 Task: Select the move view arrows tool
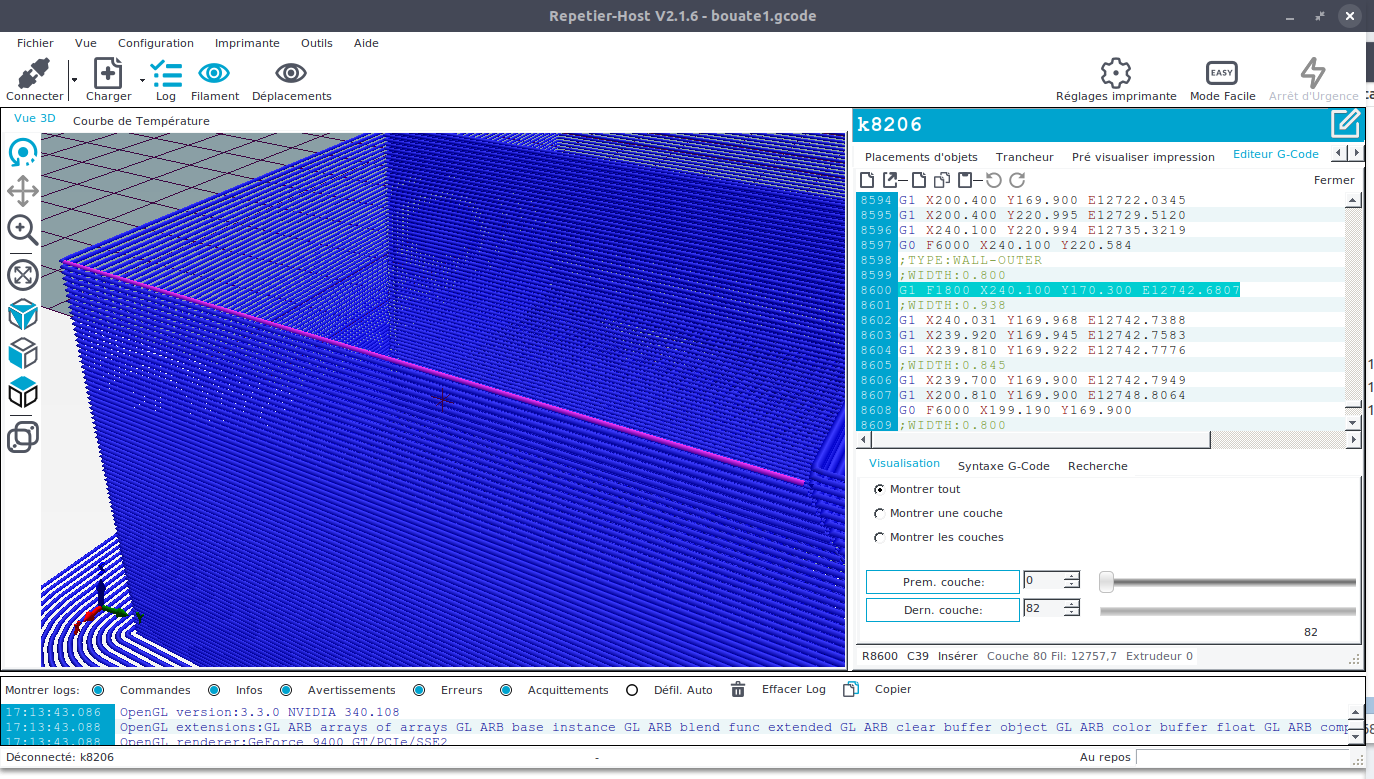23,192
